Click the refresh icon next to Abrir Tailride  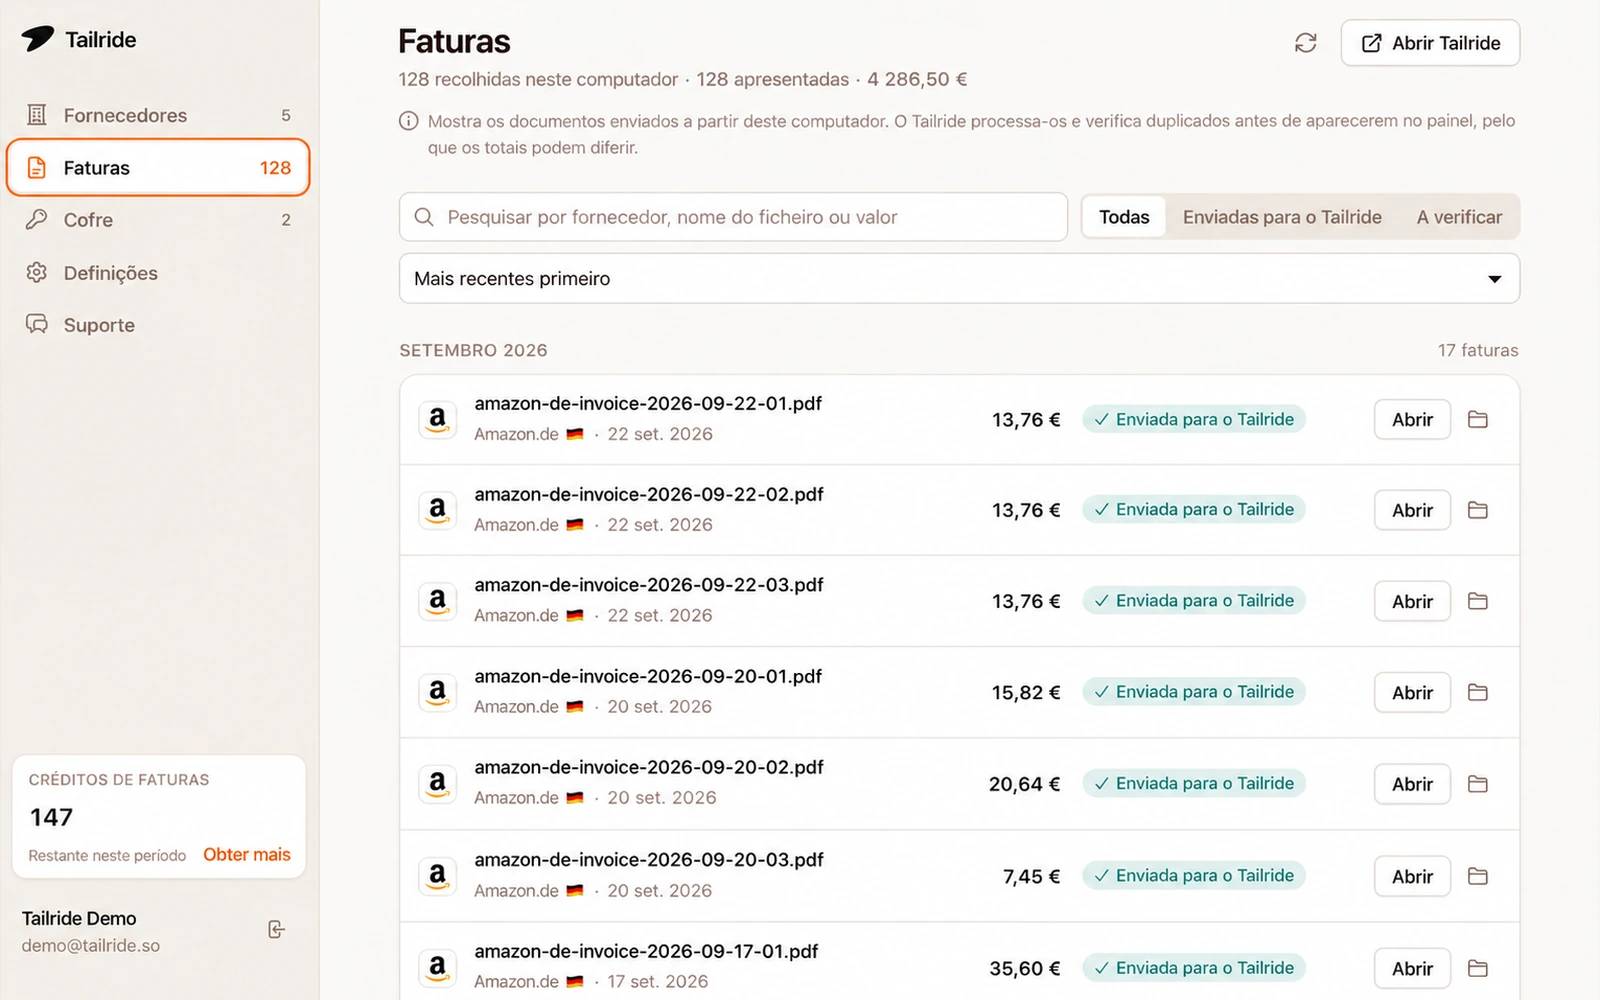coord(1305,43)
